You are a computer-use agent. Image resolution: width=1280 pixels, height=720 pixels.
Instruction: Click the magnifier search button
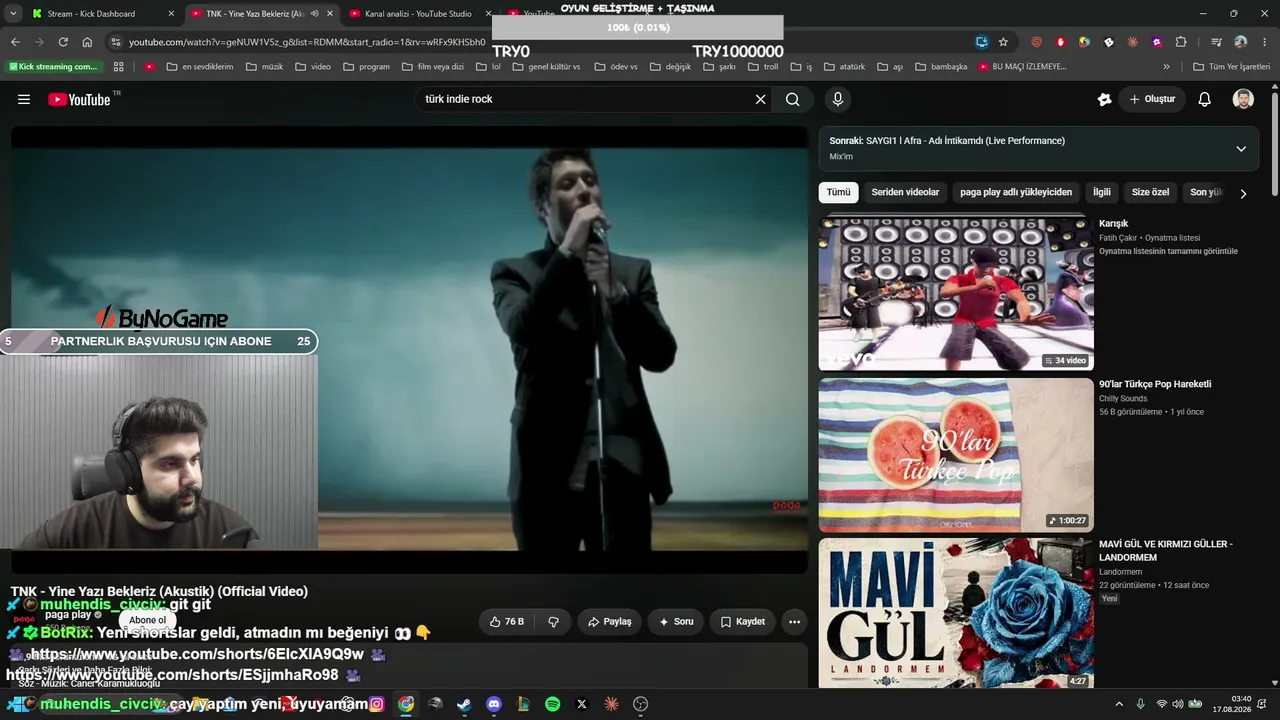[x=792, y=99]
